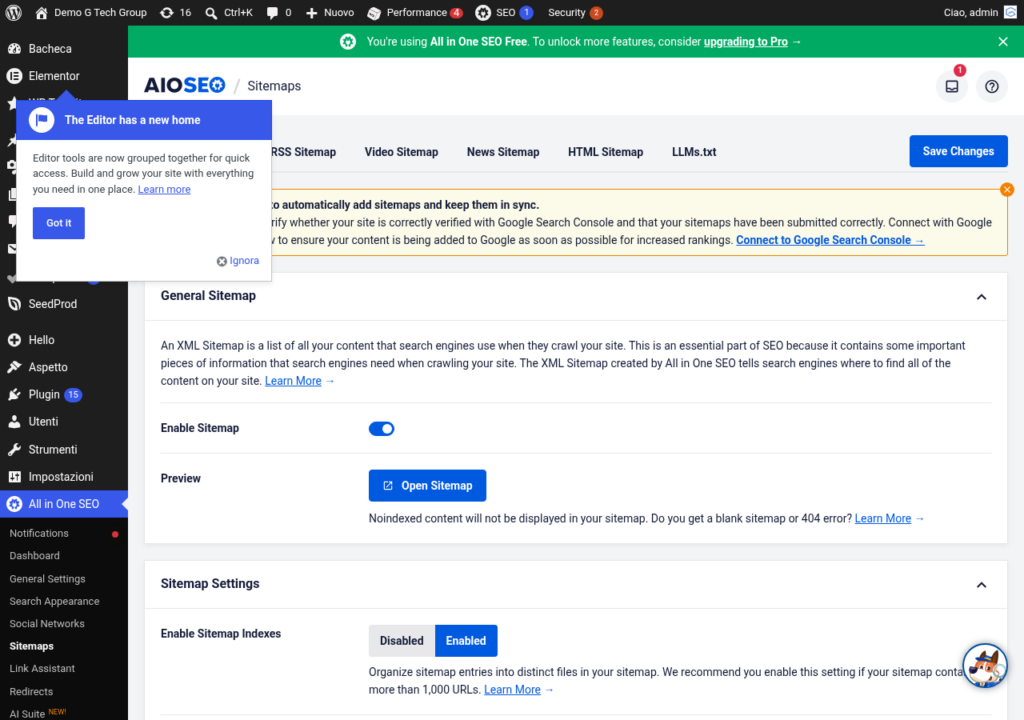Screen dimensions: 1024x720
Task: Open the Ciao, admin account menu
Action: (980, 12)
